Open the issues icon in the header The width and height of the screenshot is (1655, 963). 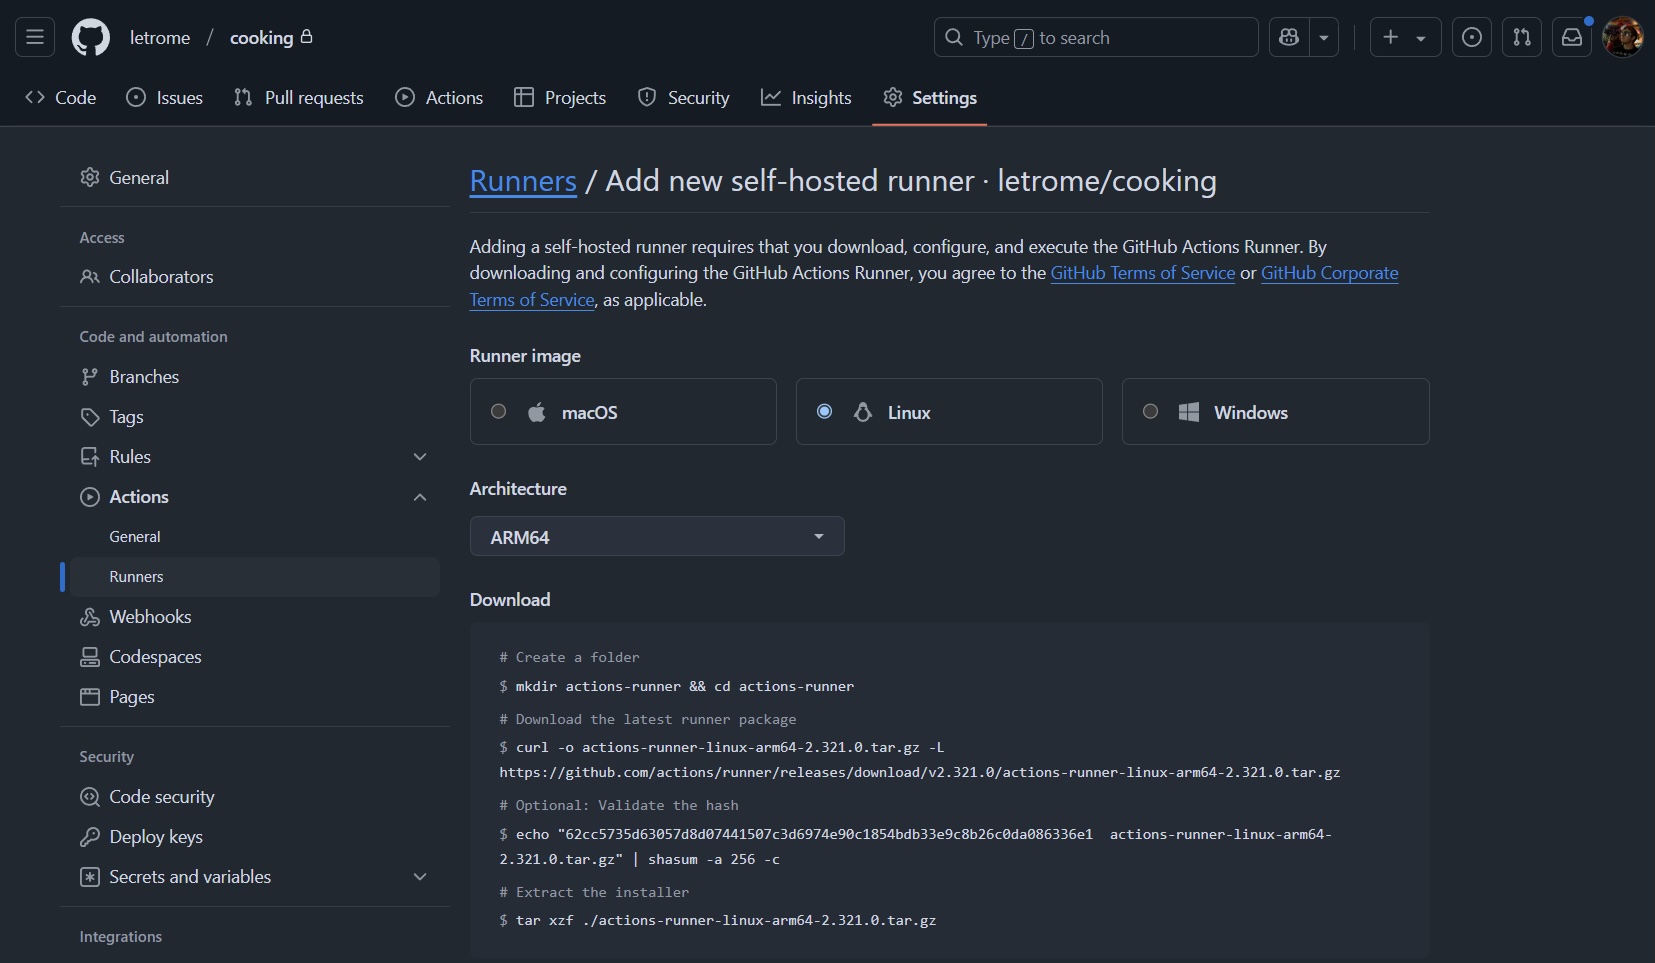pyautogui.click(x=1471, y=37)
